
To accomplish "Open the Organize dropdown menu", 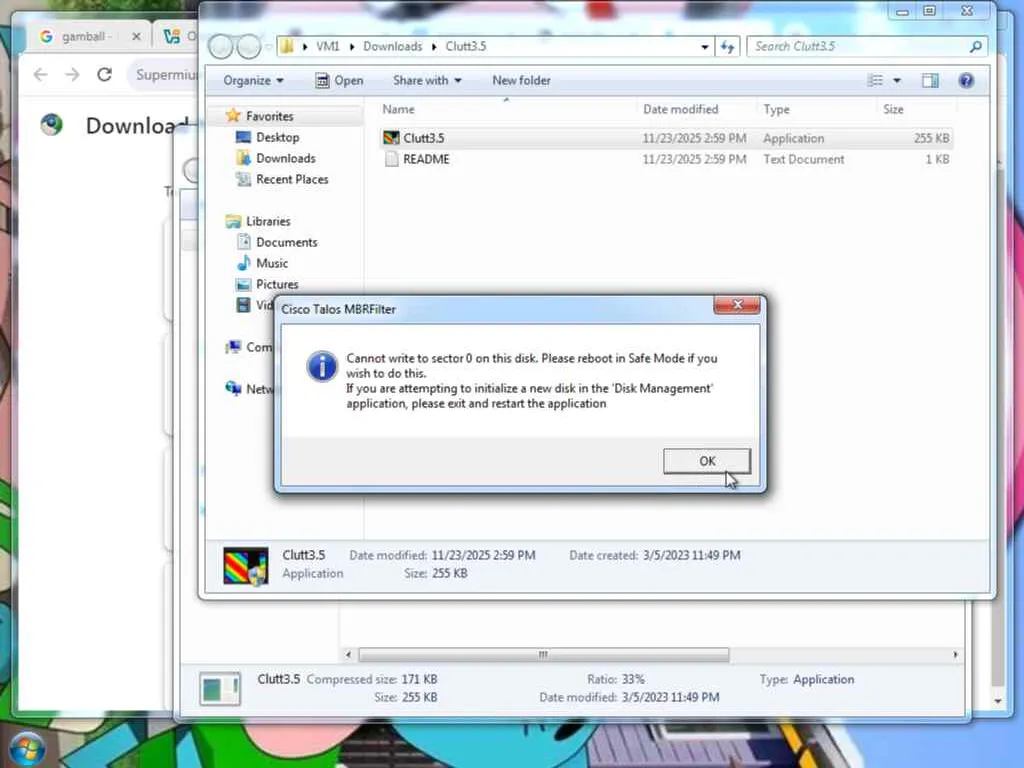I will 253,80.
